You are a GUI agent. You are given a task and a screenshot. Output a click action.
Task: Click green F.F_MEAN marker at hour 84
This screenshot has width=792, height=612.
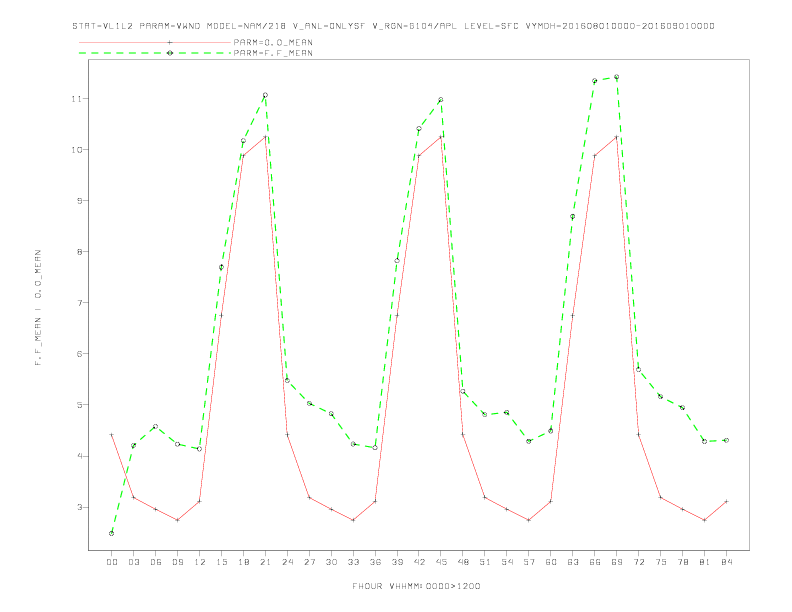pos(726,440)
